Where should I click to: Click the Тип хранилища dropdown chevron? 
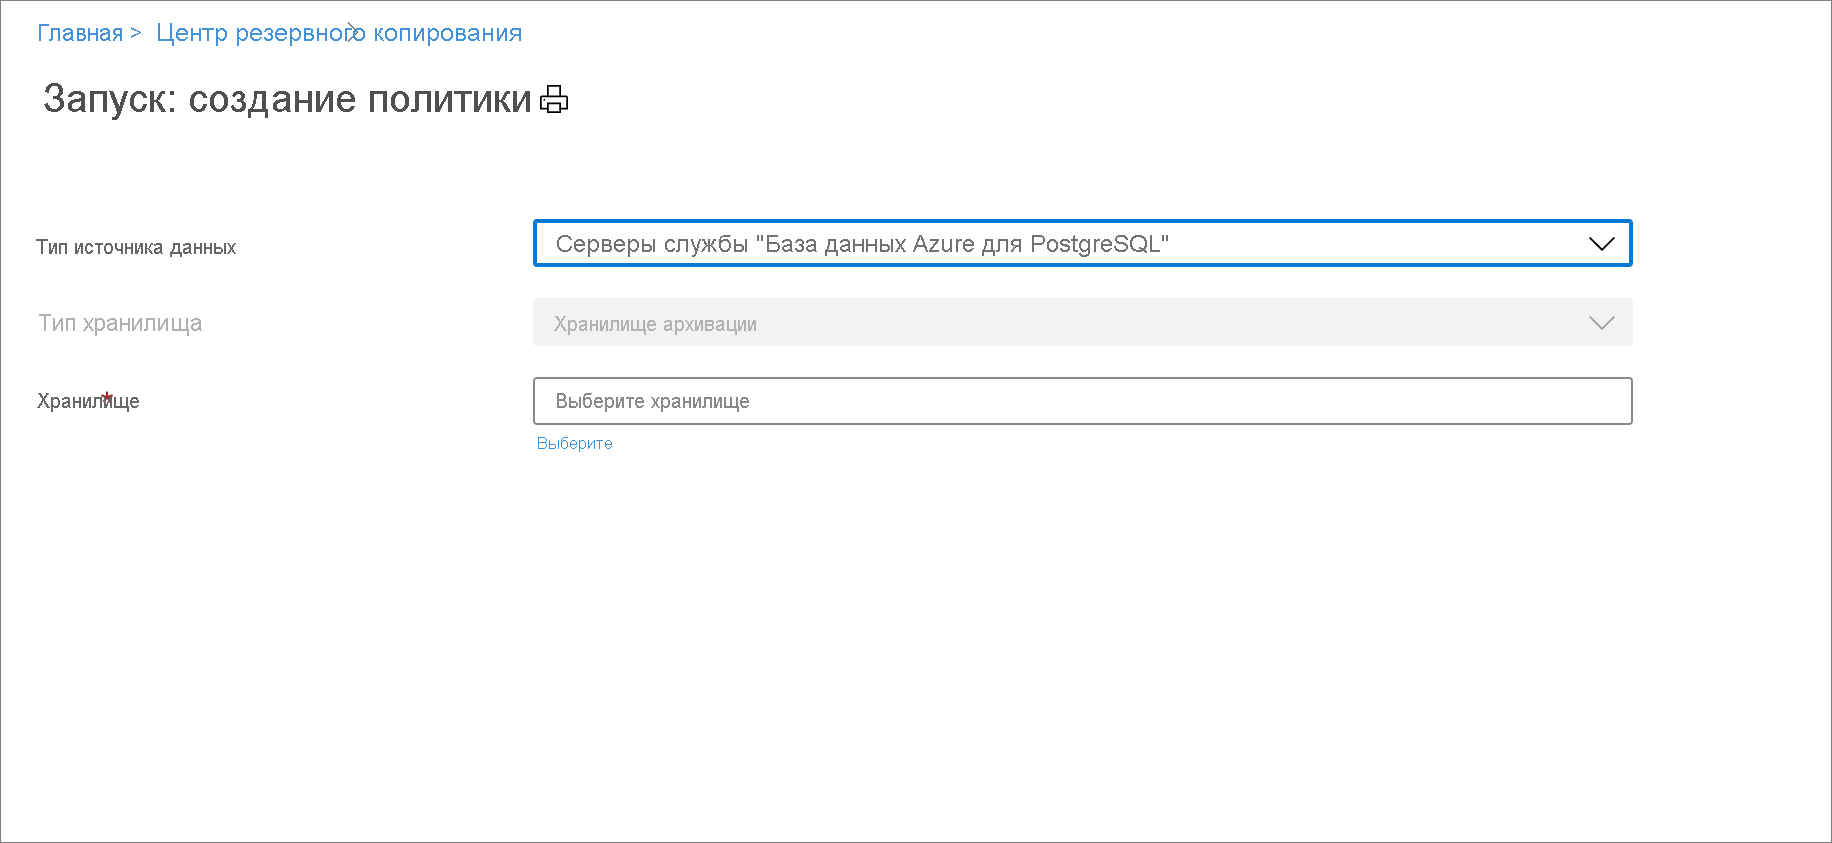(x=1601, y=323)
